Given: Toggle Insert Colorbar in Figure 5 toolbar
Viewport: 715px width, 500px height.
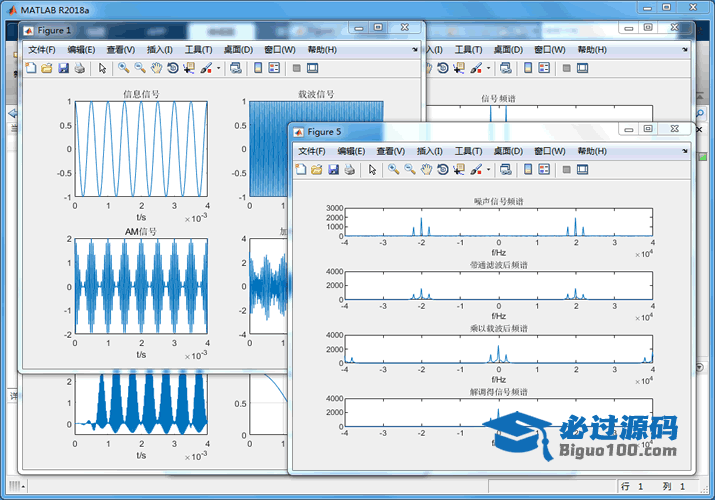Looking at the screenshot, I should click(x=528, y=170).
